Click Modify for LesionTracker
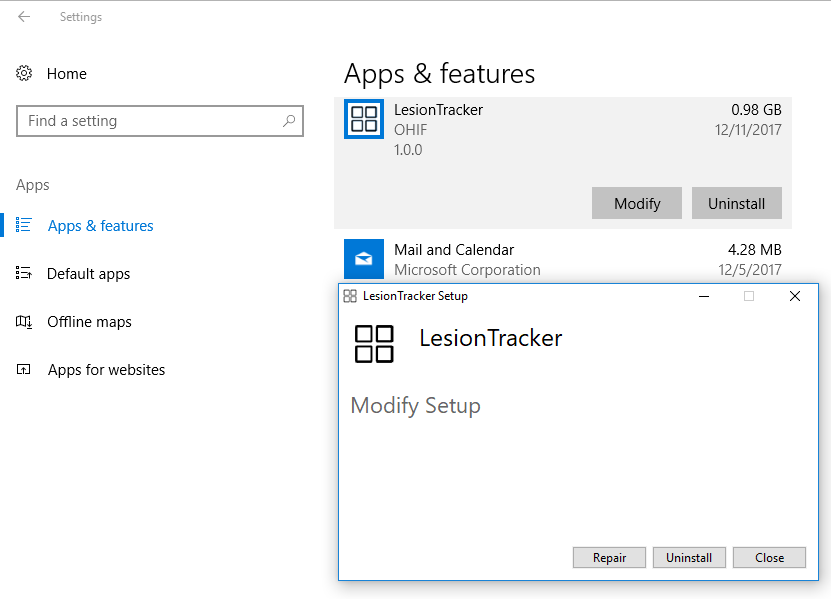 click(x=637, y=203)
